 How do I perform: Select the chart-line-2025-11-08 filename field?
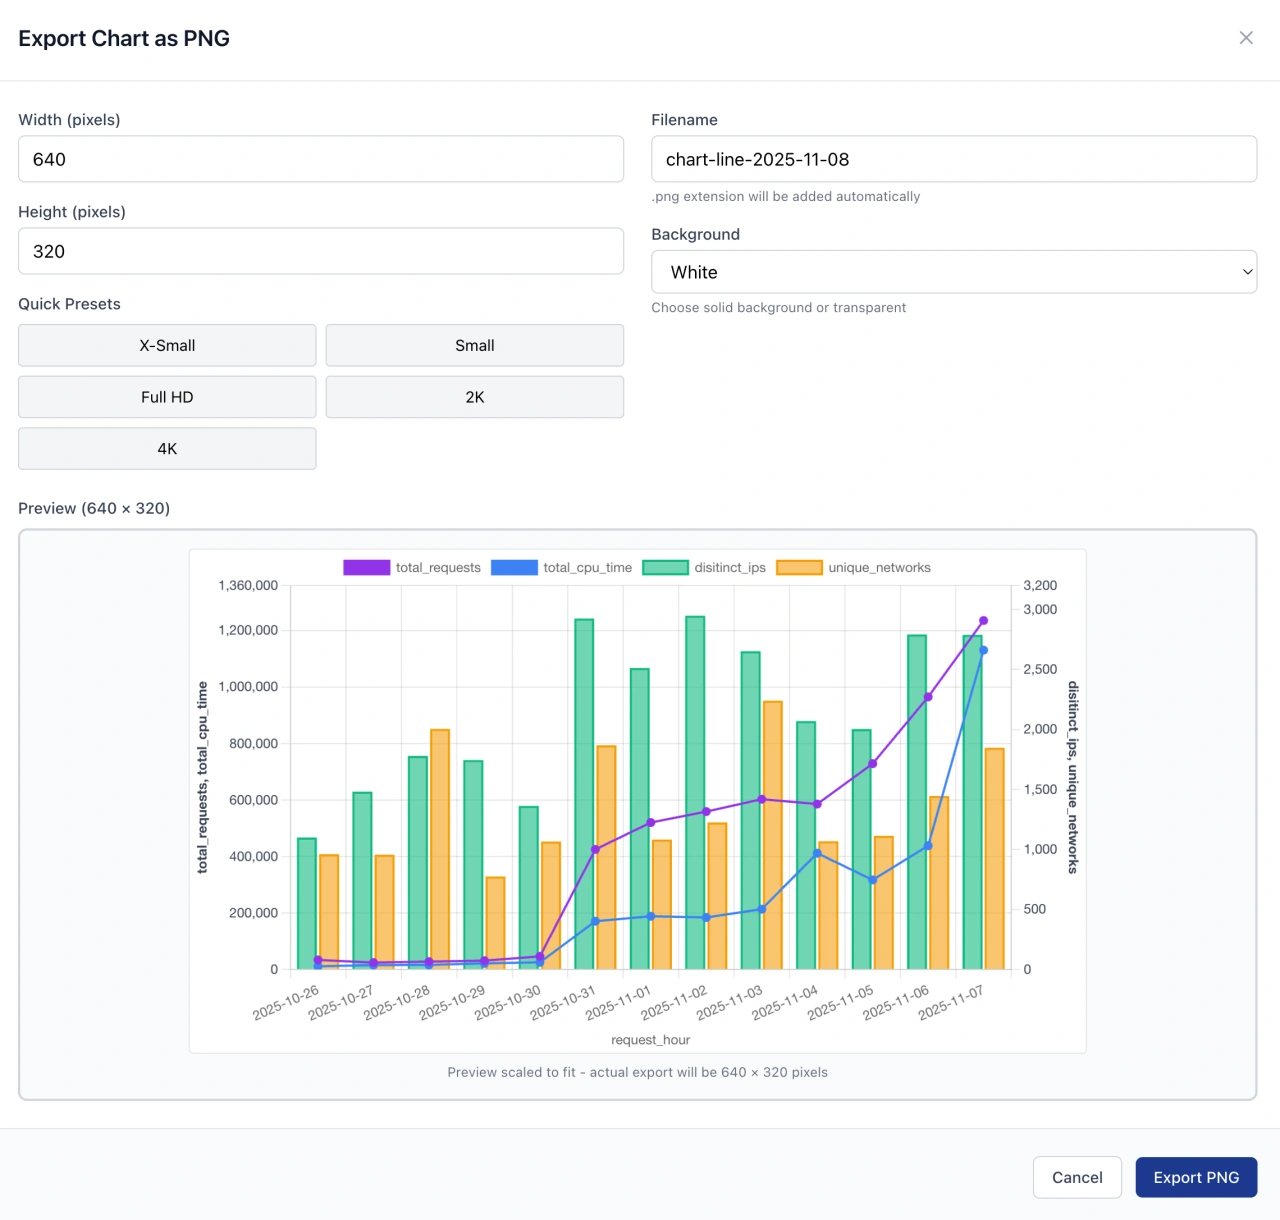954,158
